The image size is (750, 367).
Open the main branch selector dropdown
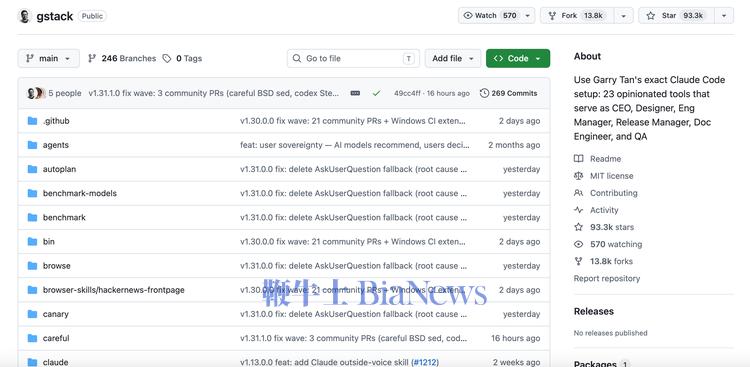(x=48, y=58)
